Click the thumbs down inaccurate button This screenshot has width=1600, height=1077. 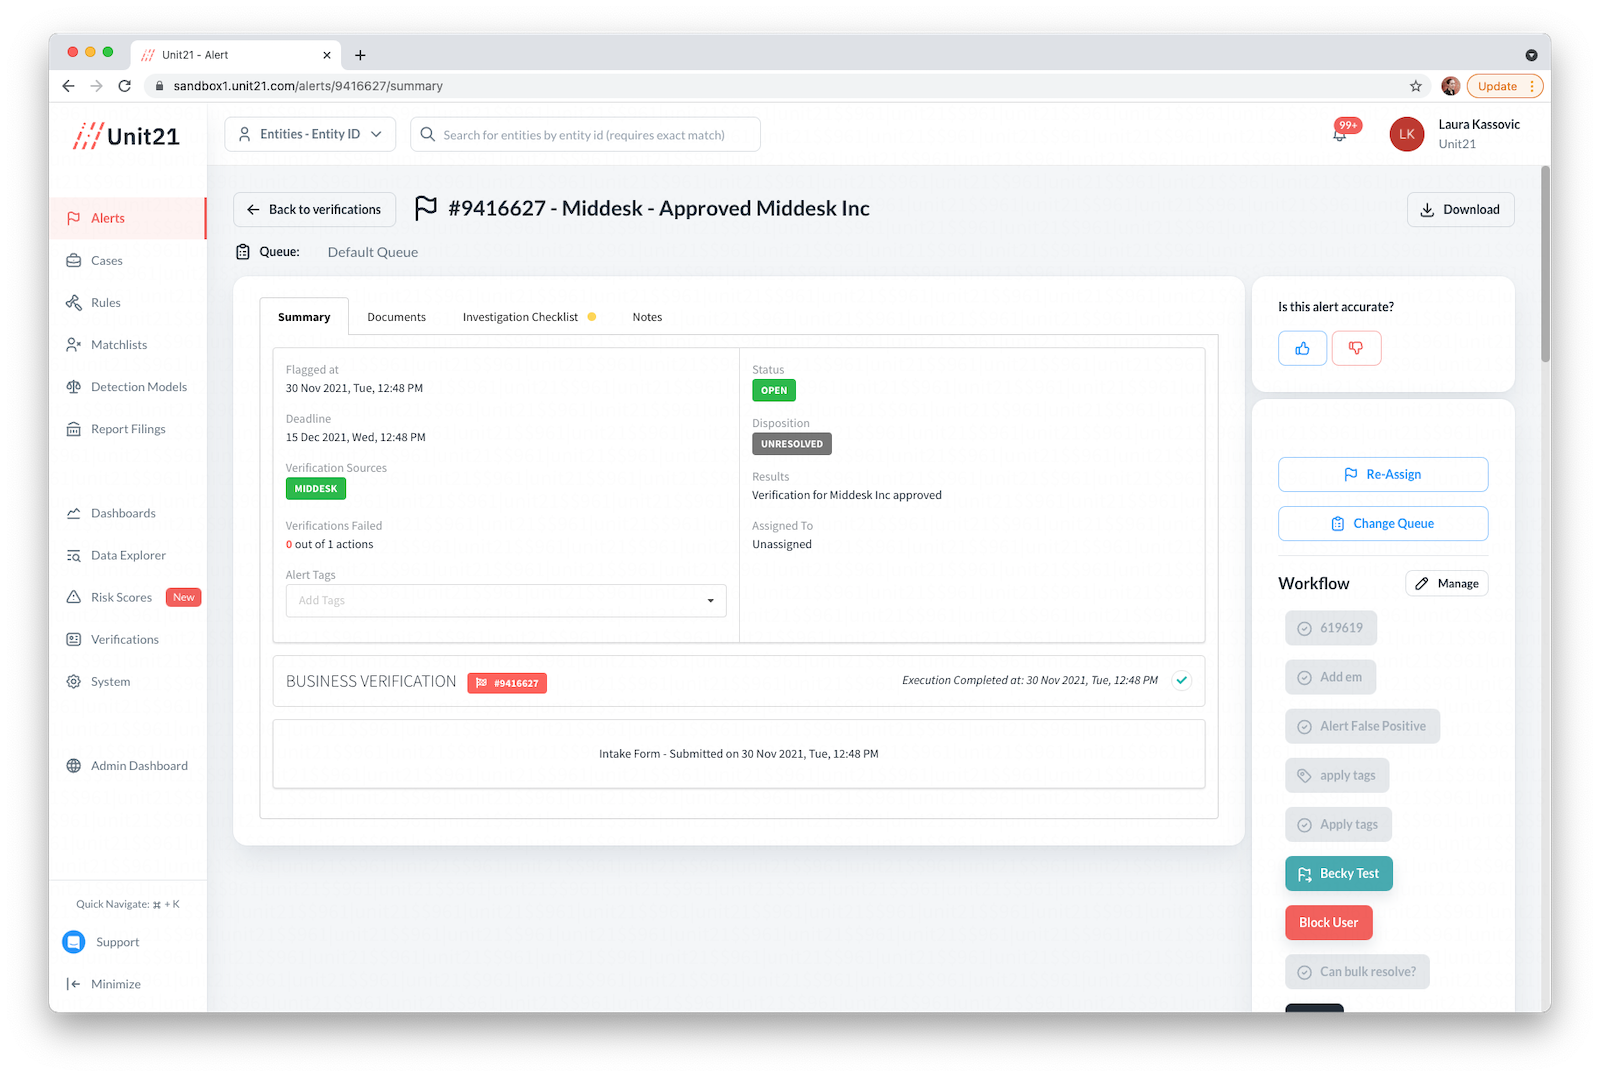pyautogui.click(x=1356, y=348)
